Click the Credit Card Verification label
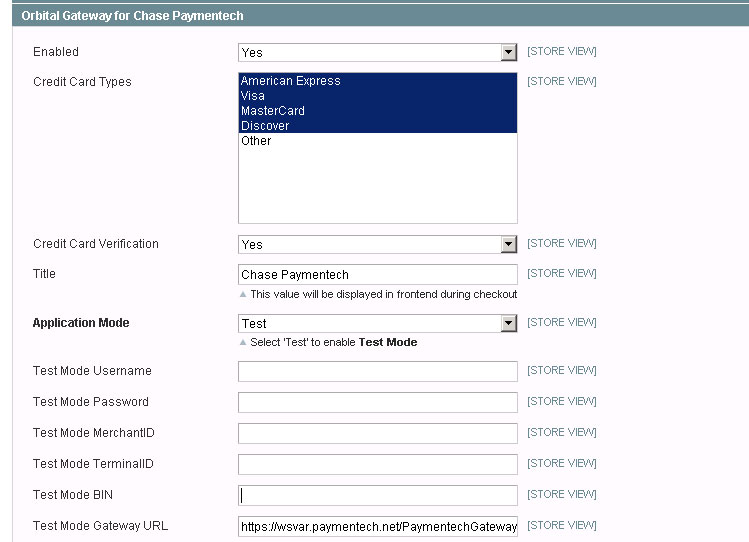The width and height of the screenshot is (749, 542). pyautogui.click(x=96, y=244)
